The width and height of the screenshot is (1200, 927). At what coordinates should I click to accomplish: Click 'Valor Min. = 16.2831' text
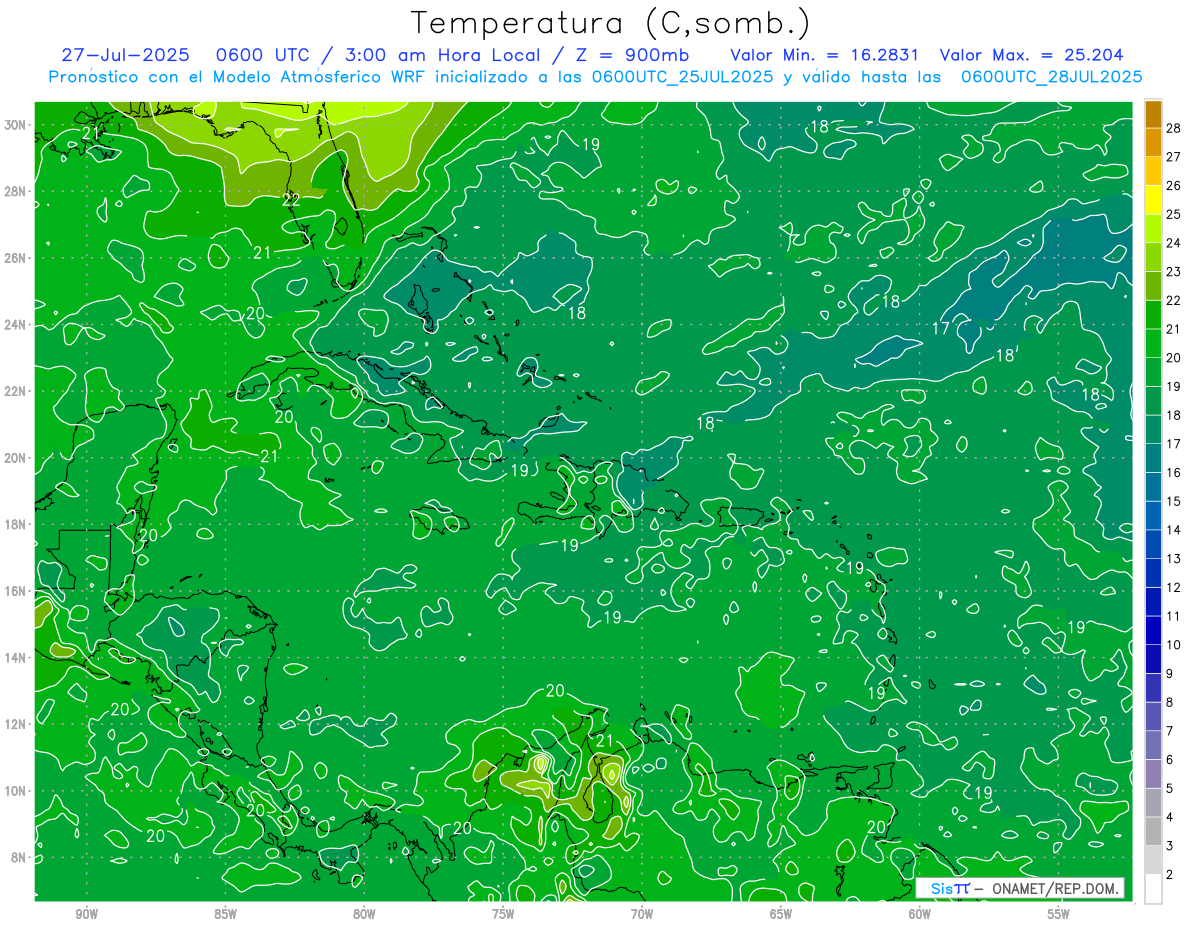pyautogui.click(x=824, y=55)
